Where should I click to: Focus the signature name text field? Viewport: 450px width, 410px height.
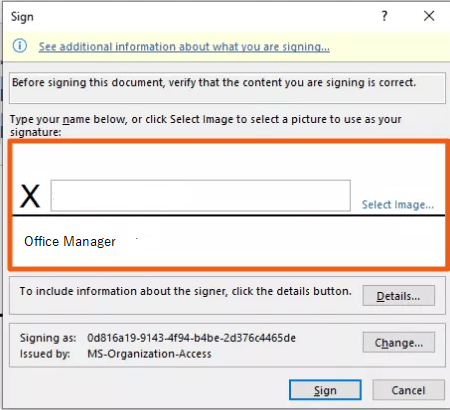201,196
